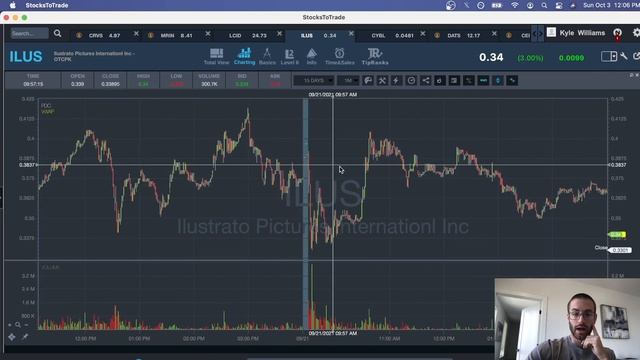Toggle the teal bar chart toolbar button
This screenshot has width=640, height=360.
click(x=483, y=80)
